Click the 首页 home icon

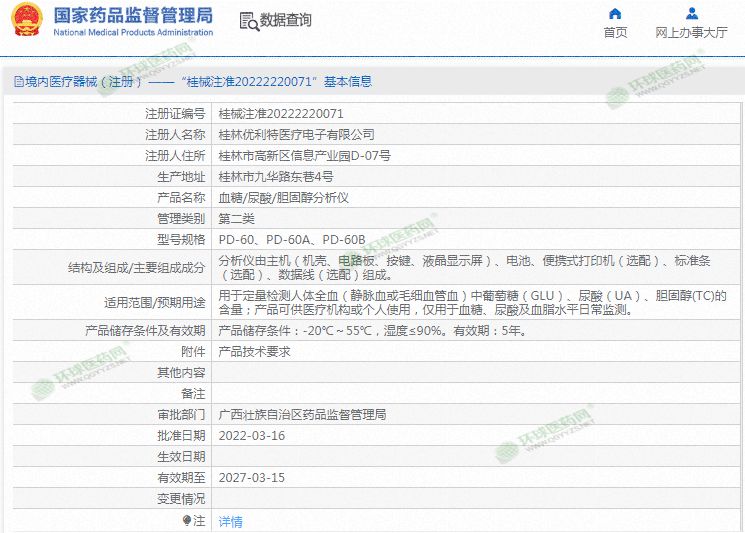tap(615, 14)
